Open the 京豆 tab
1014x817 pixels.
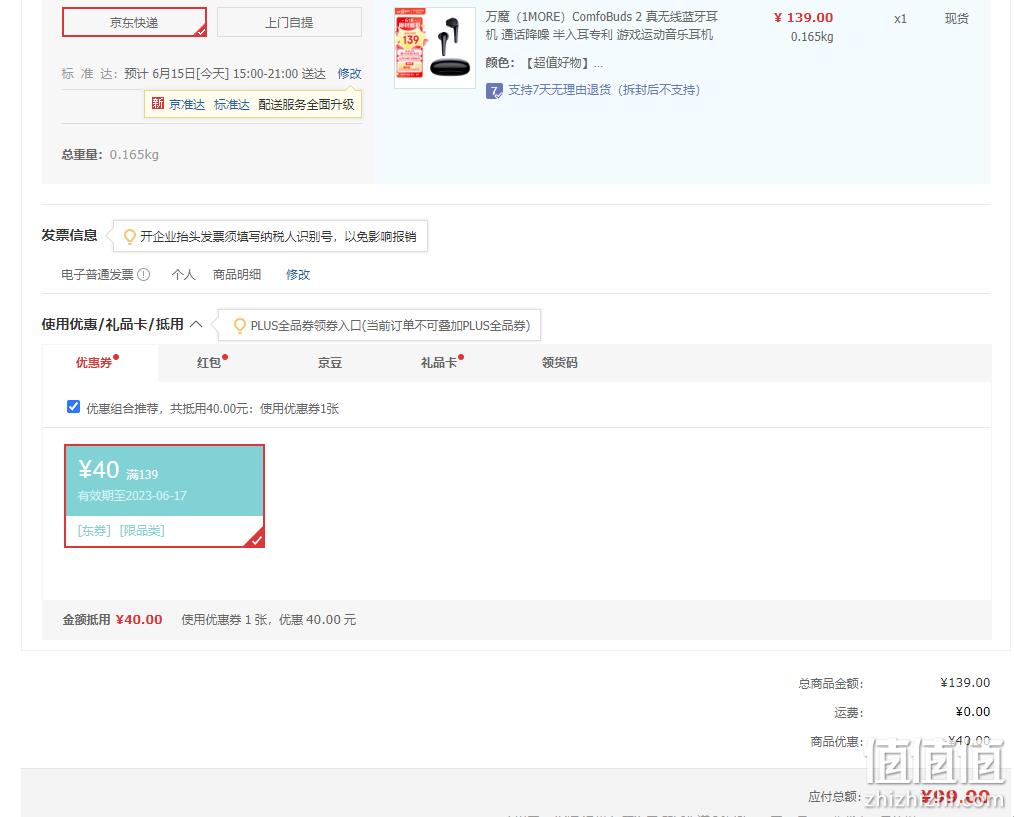coord(330,363)
